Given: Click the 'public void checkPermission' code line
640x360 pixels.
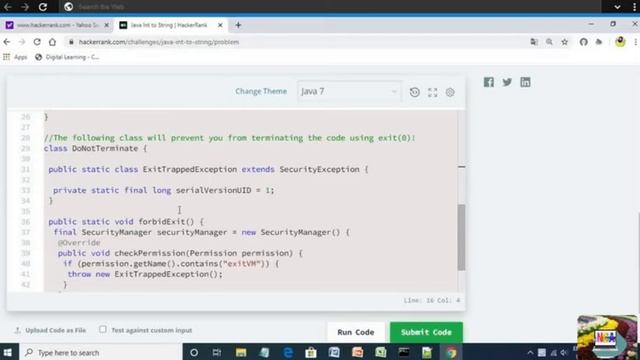Looking at the screenshot, I should click(180, 253).
